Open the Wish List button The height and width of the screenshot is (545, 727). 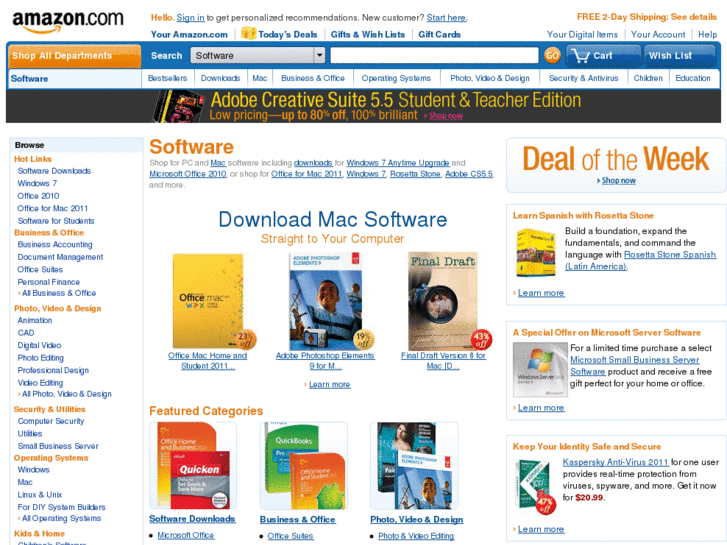[679, 56]
